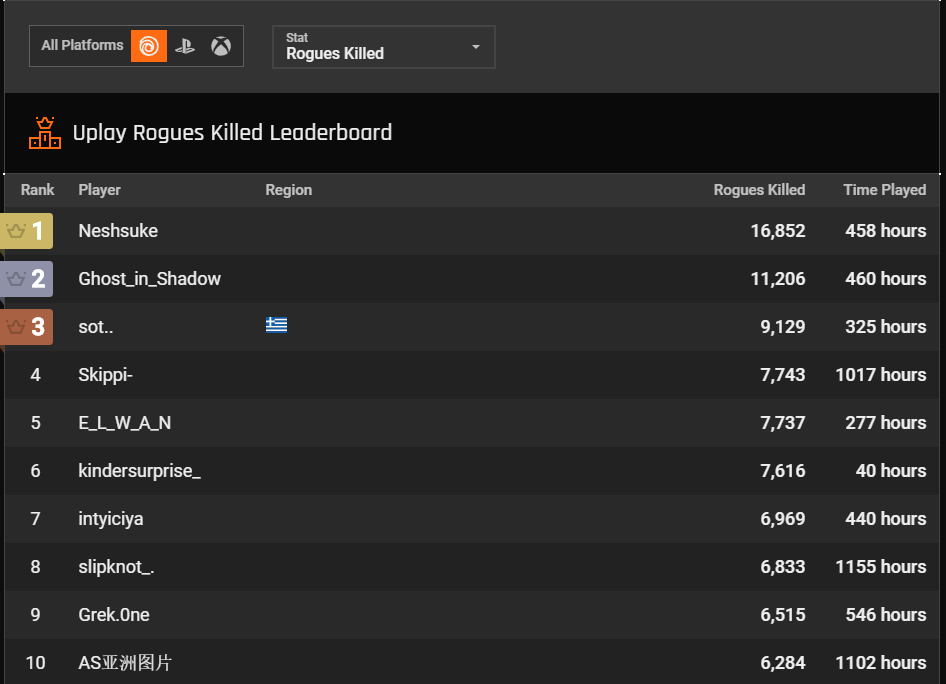This screenshot has height=684, width=946.
Task: Select the Xbox platform icon
Action: coord(221,46)
